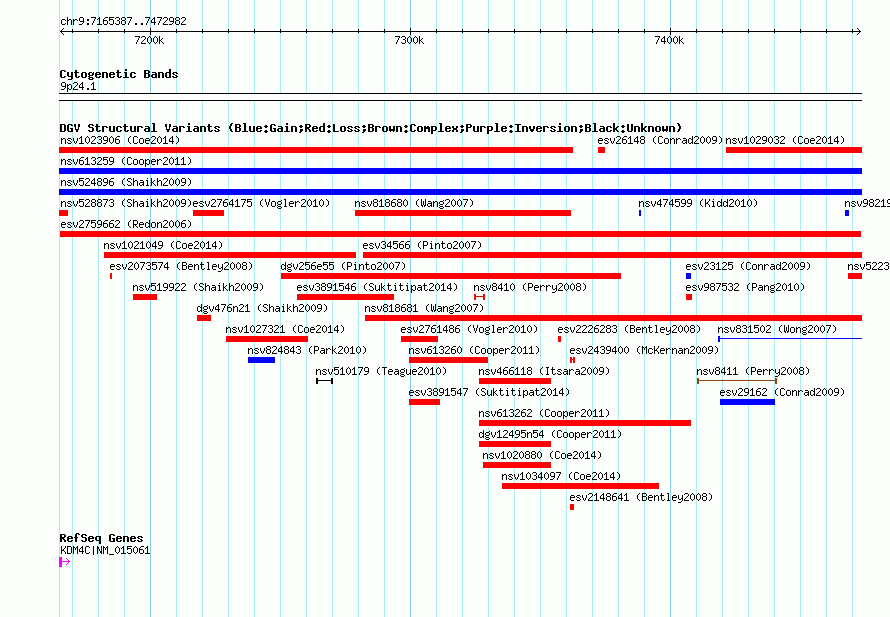Click the DGV Structural Variants track title
Viewport: 890px width, 617px height.
(x=371, y=128)
